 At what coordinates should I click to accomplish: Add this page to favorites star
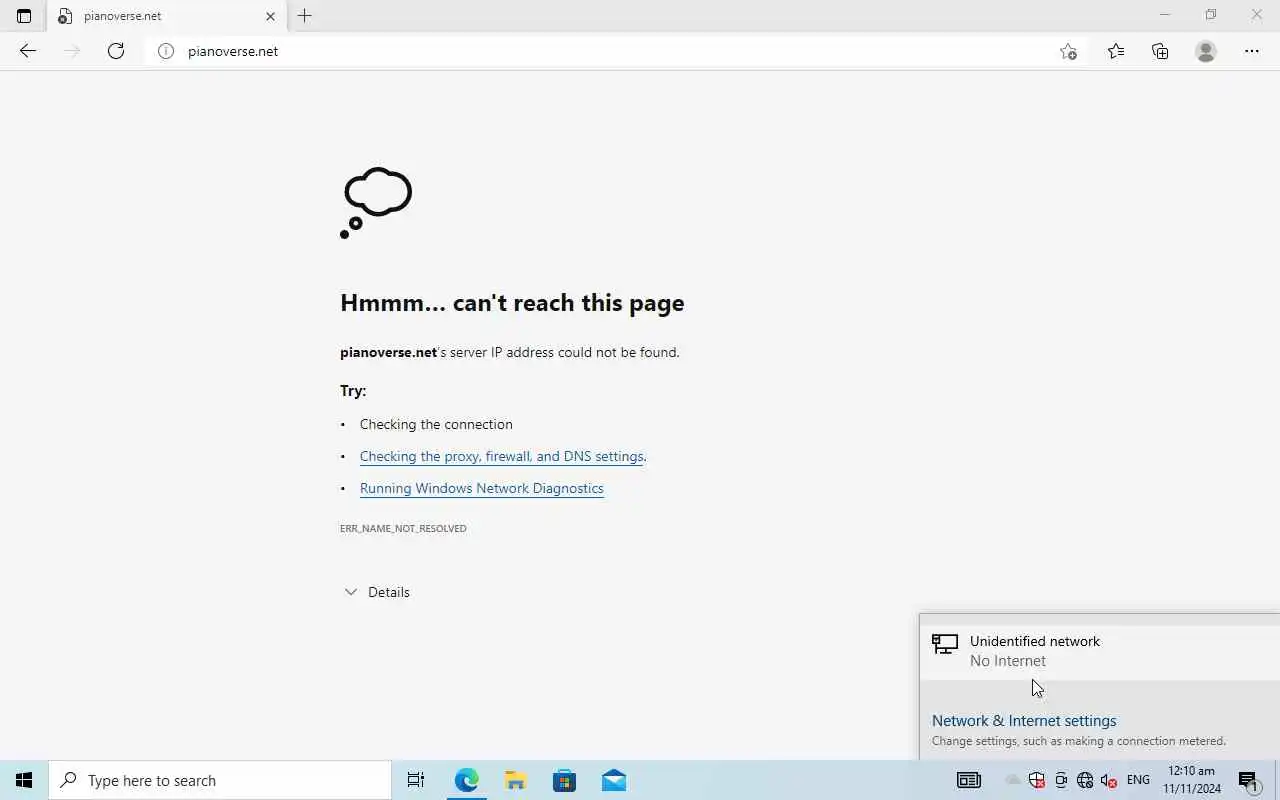(1068, 51)
